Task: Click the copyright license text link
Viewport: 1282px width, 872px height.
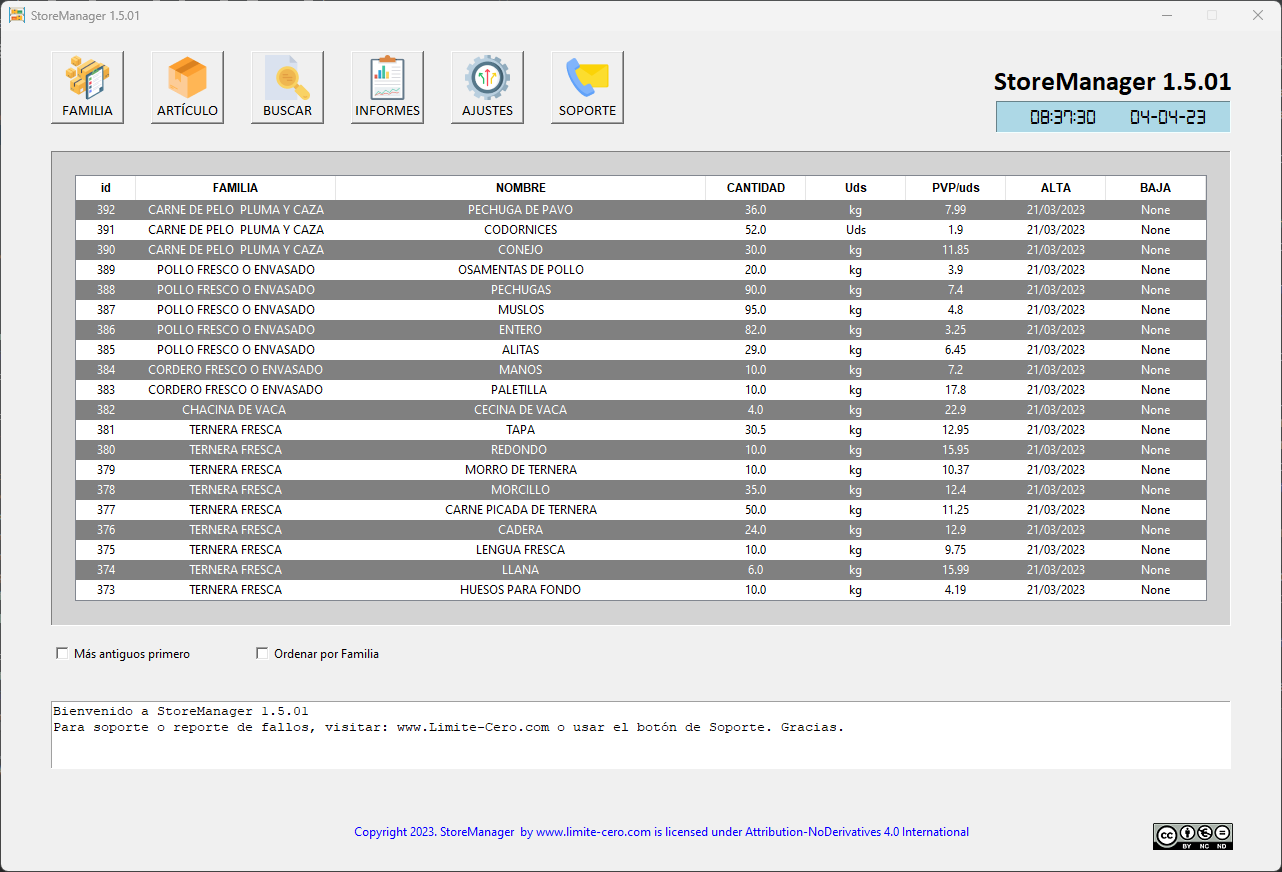Action: [661, 832]
